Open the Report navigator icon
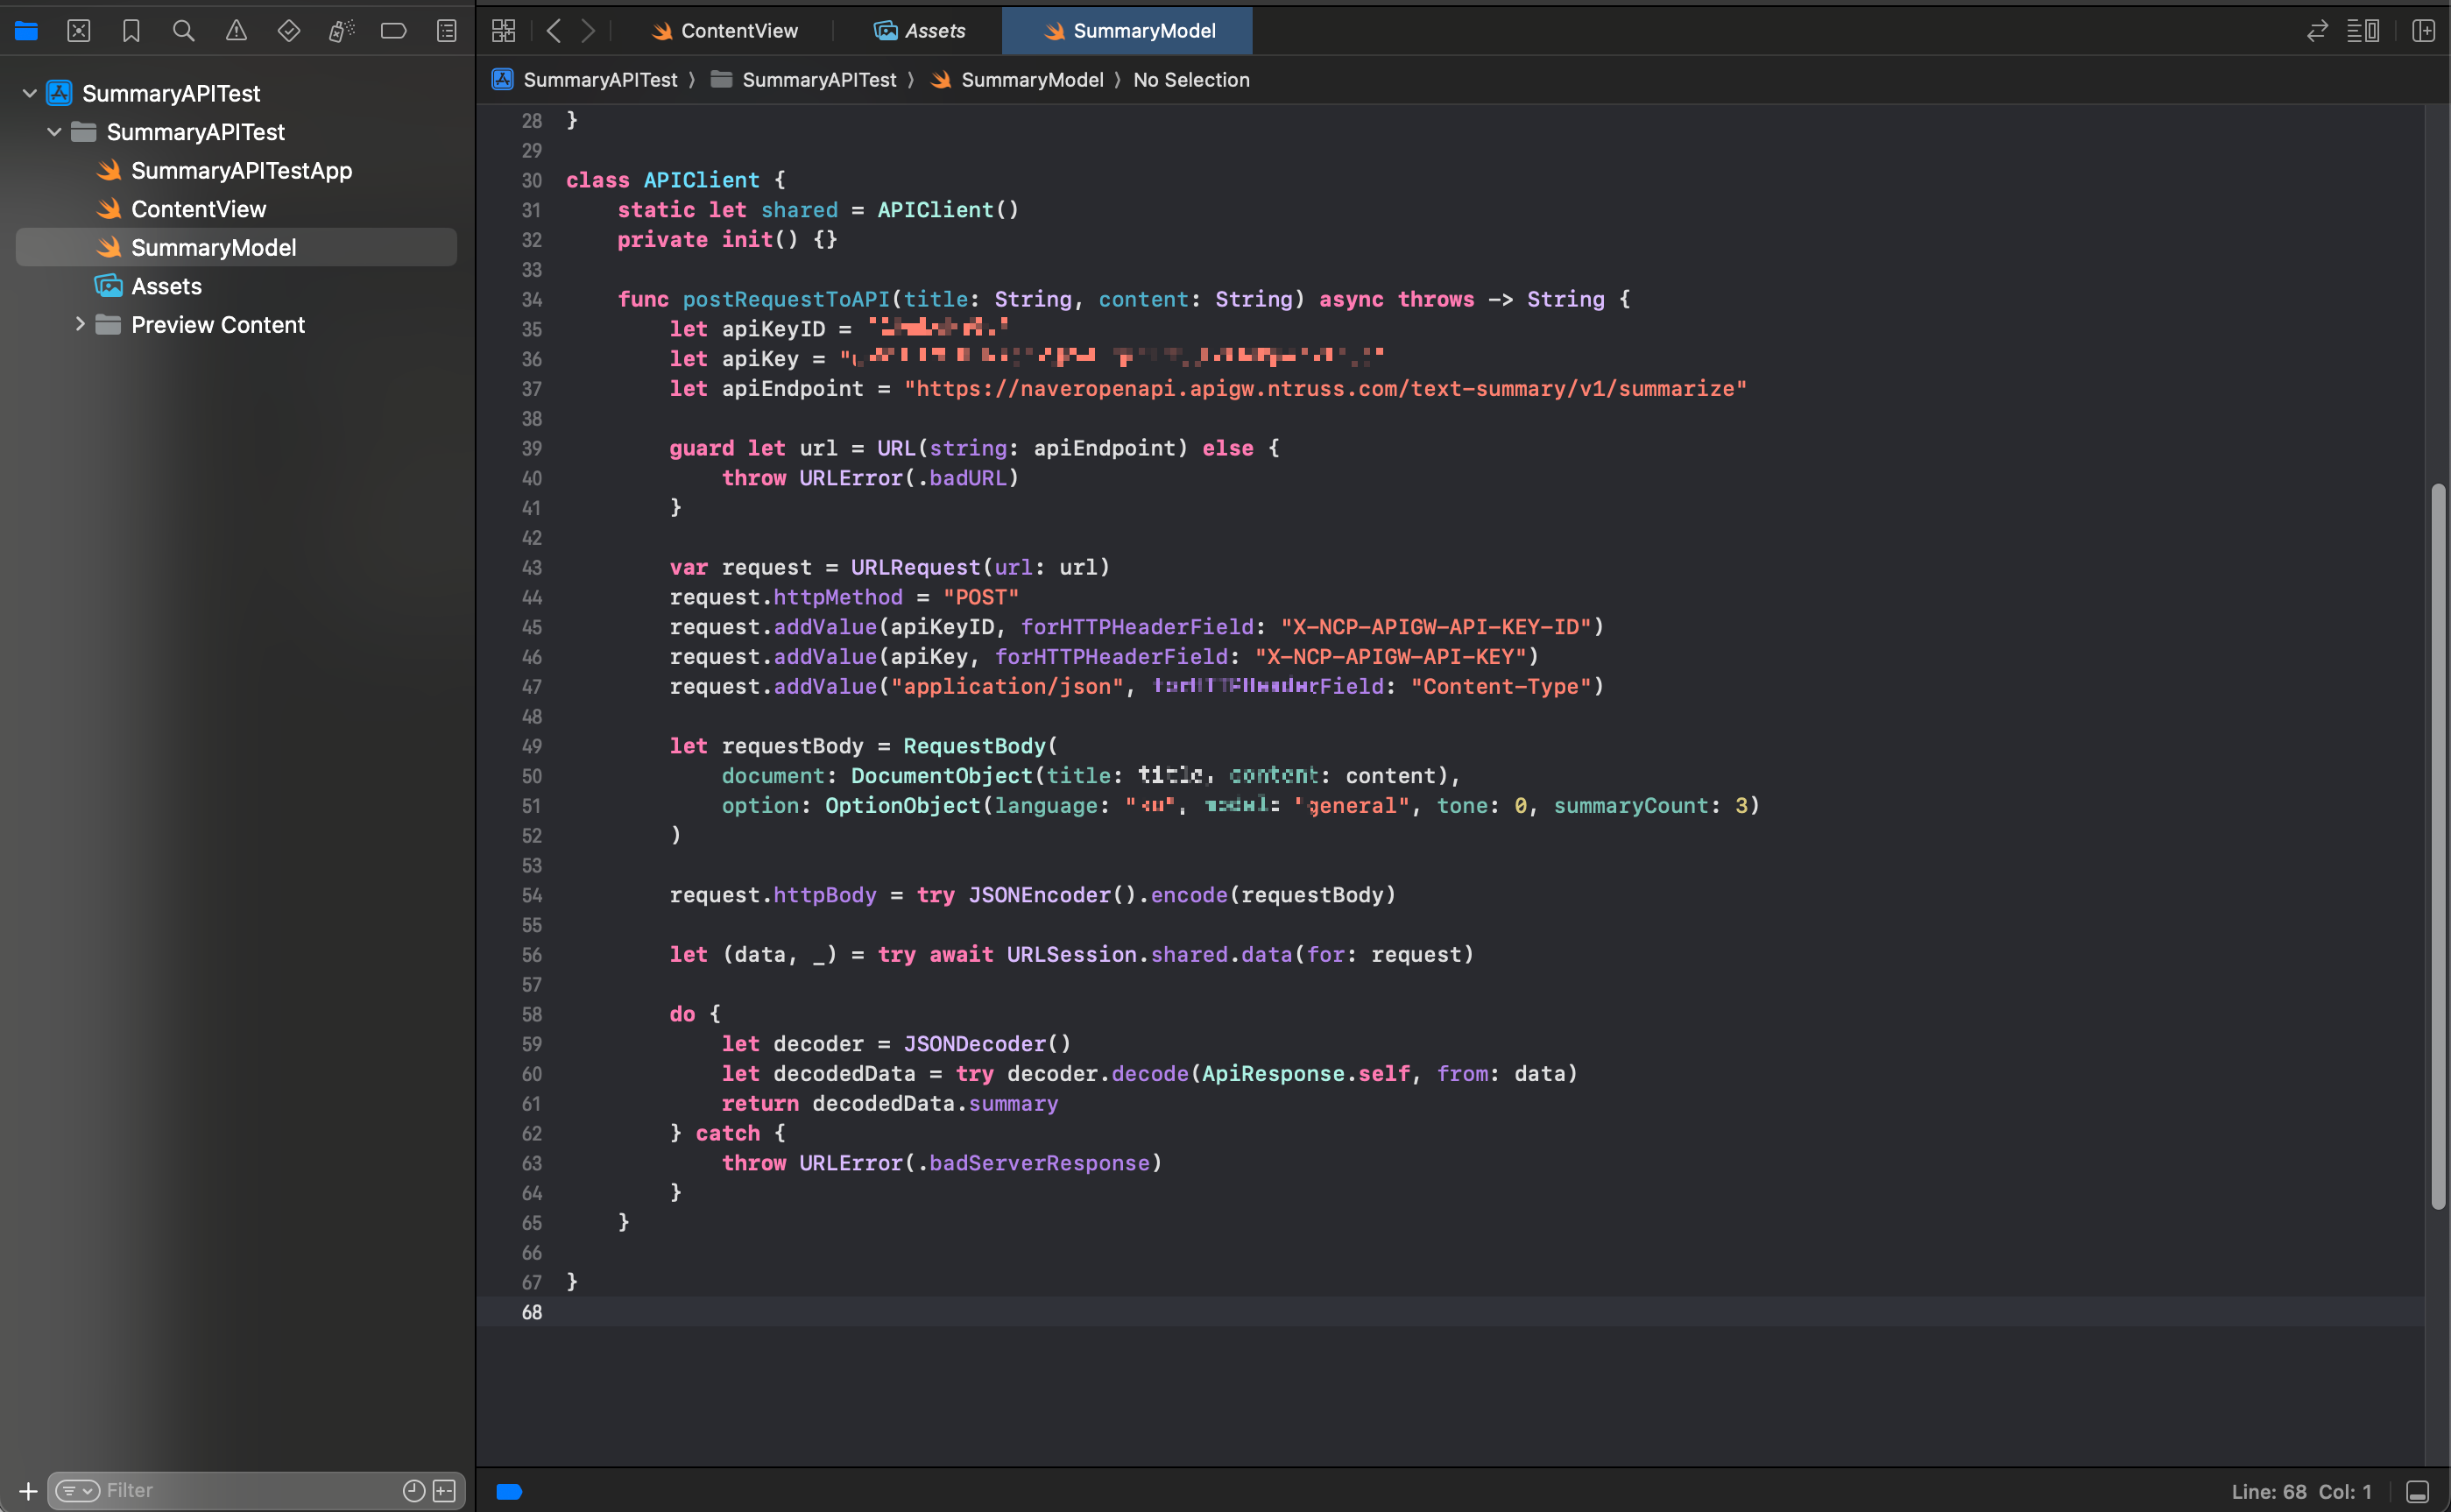This screenshot has width=2451, height=1512. [446, 31]
